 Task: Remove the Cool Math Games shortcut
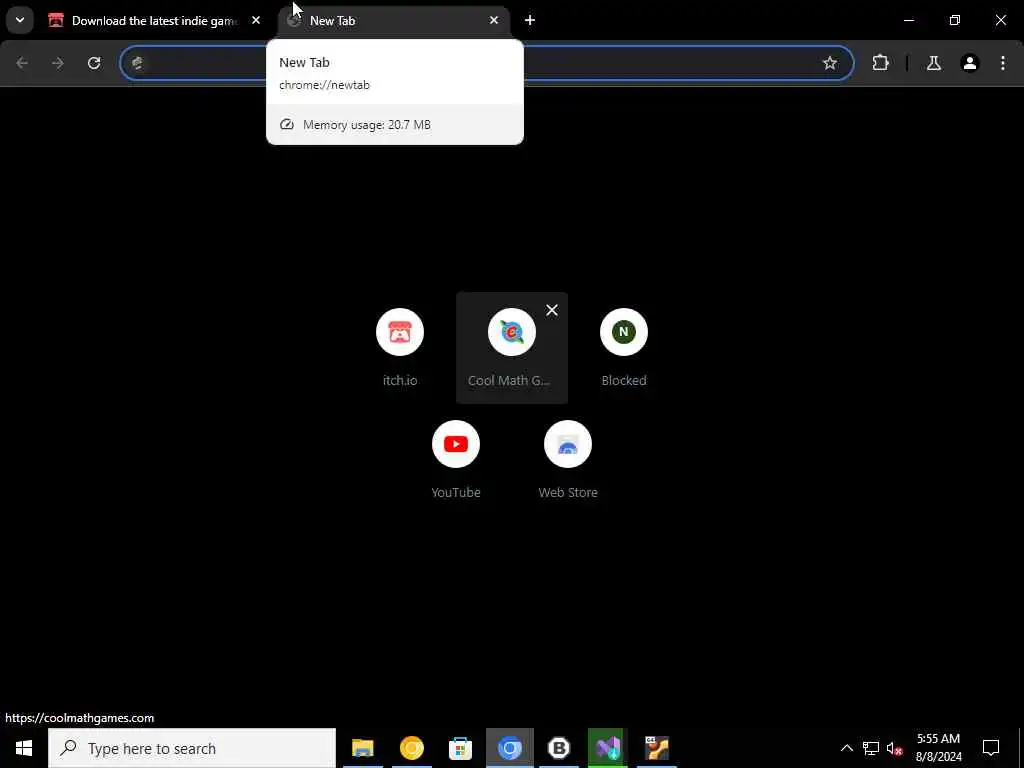[x=552, y=310]
